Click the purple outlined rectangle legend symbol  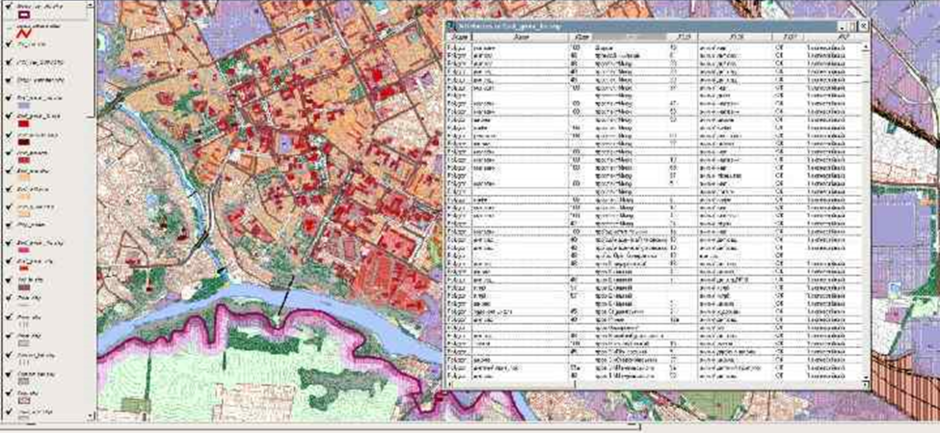[x=23, y=14]
